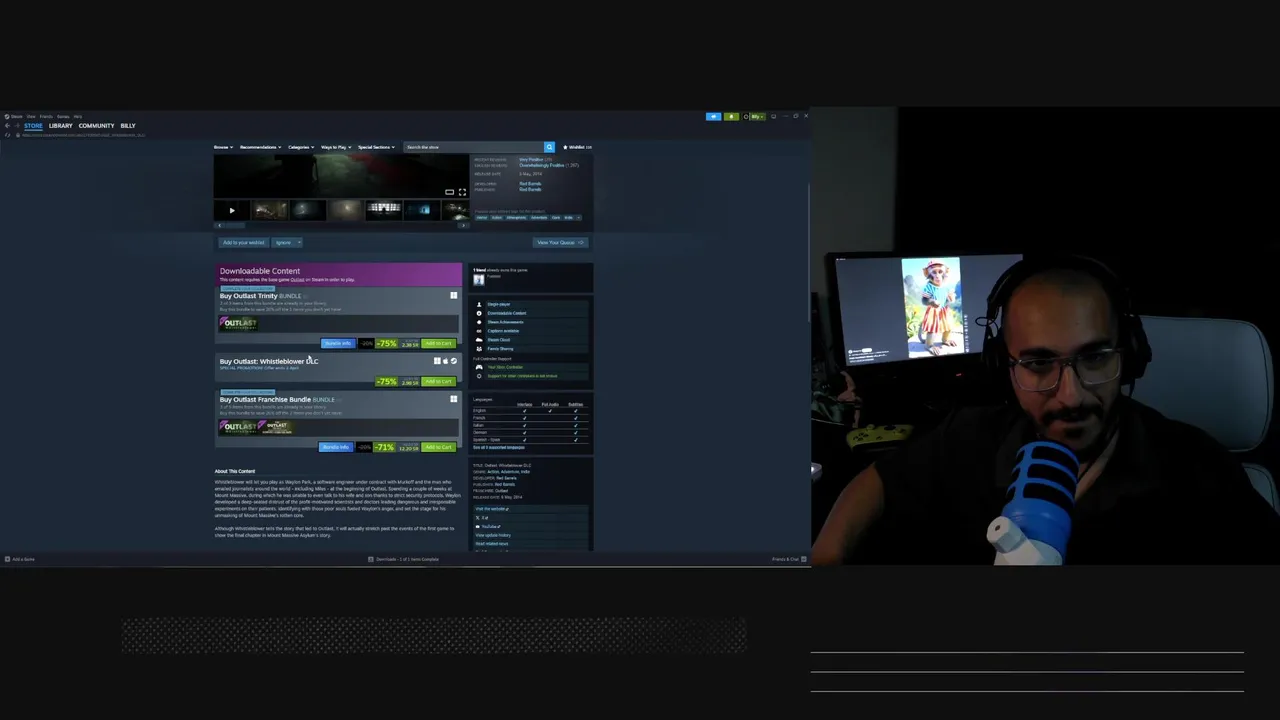Switch to the COMMUNITY tab
Screen dimensions: 1280x720
[96, 126]
